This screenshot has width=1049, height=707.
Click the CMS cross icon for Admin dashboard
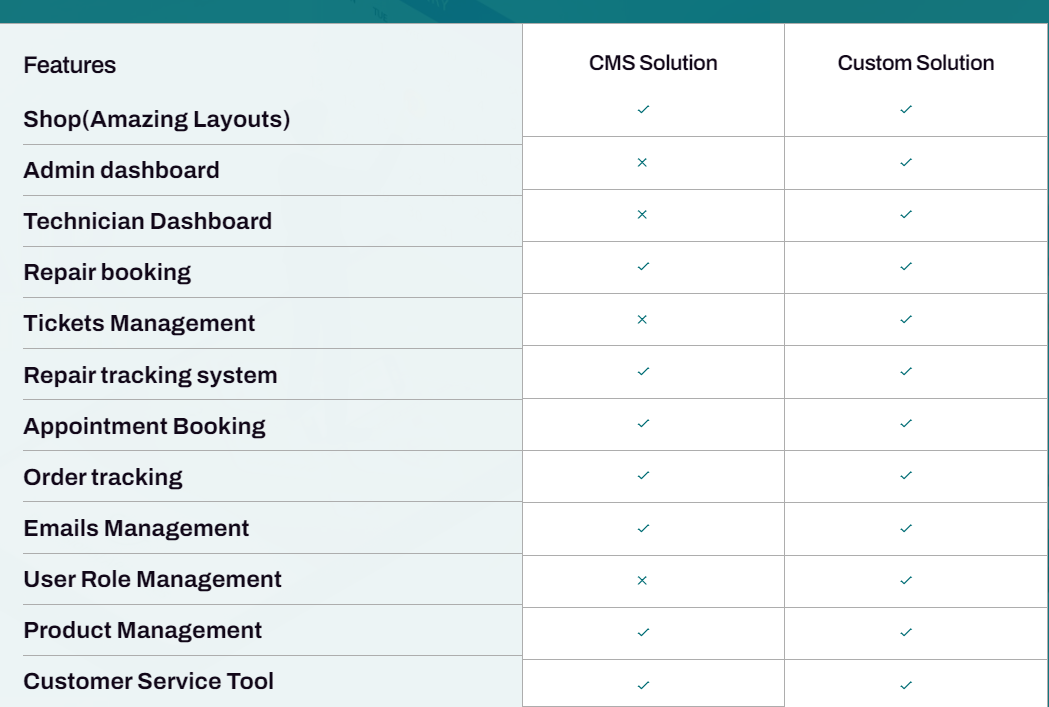642,162
